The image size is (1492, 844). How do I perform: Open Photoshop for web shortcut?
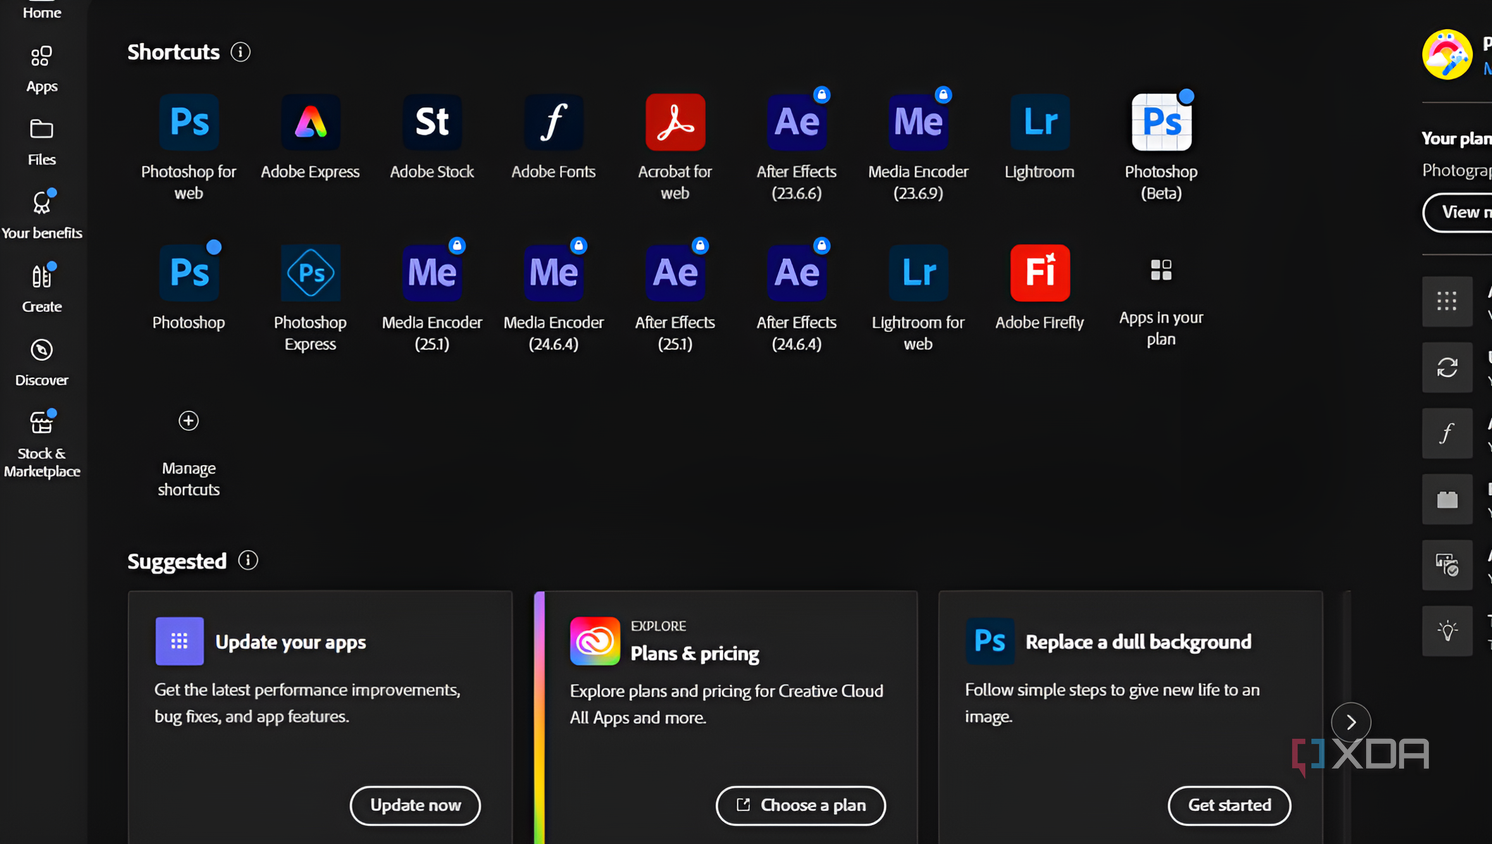click(189, 122)
